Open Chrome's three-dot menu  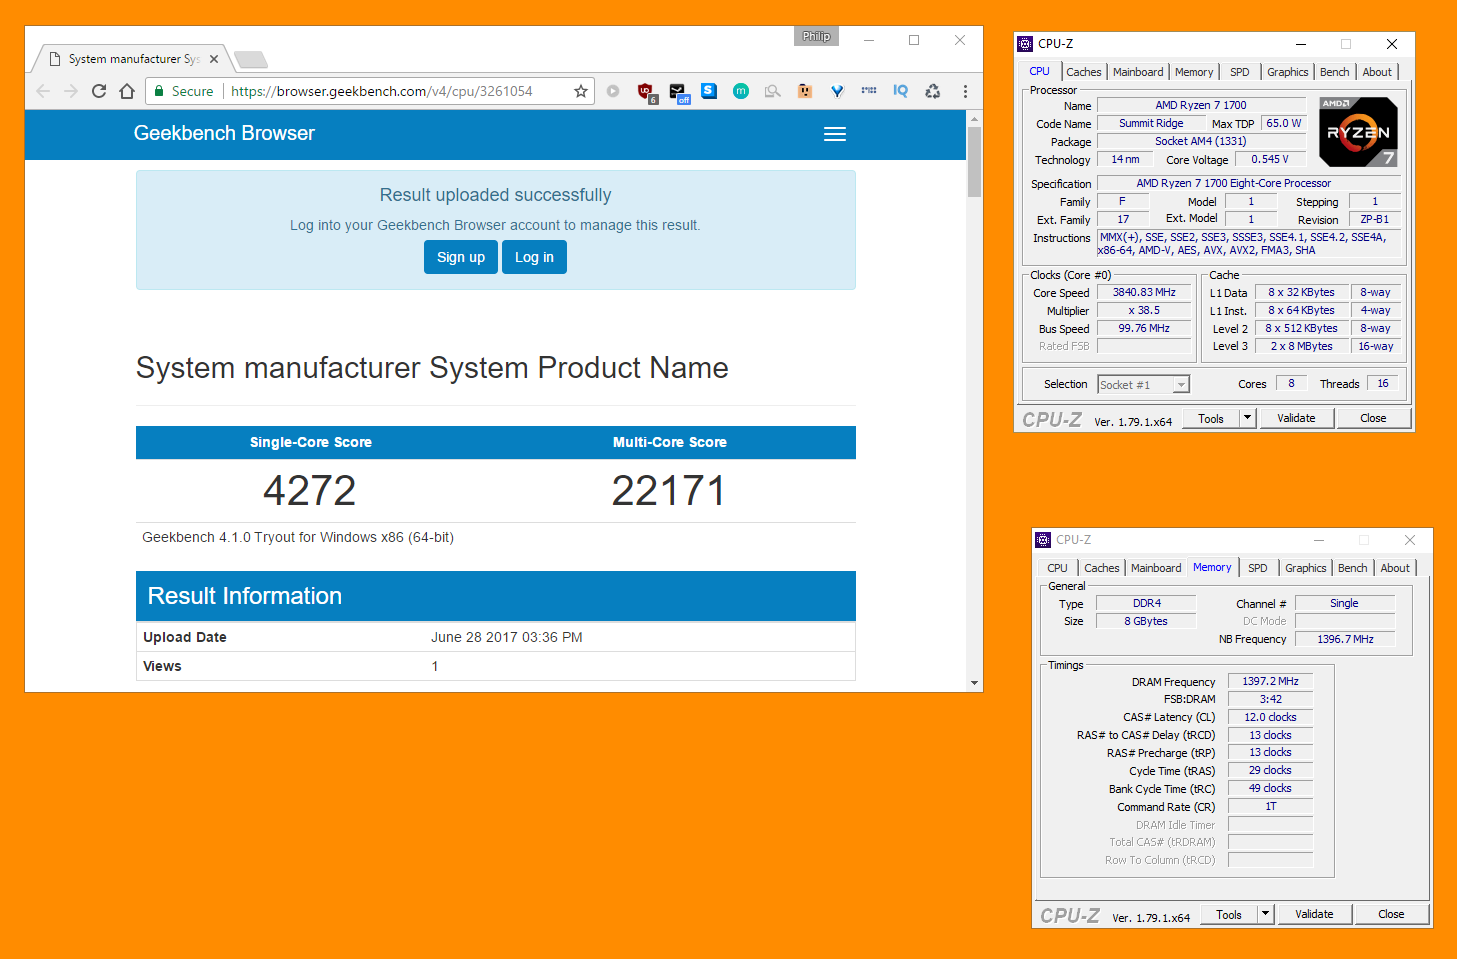click(965, 91)
